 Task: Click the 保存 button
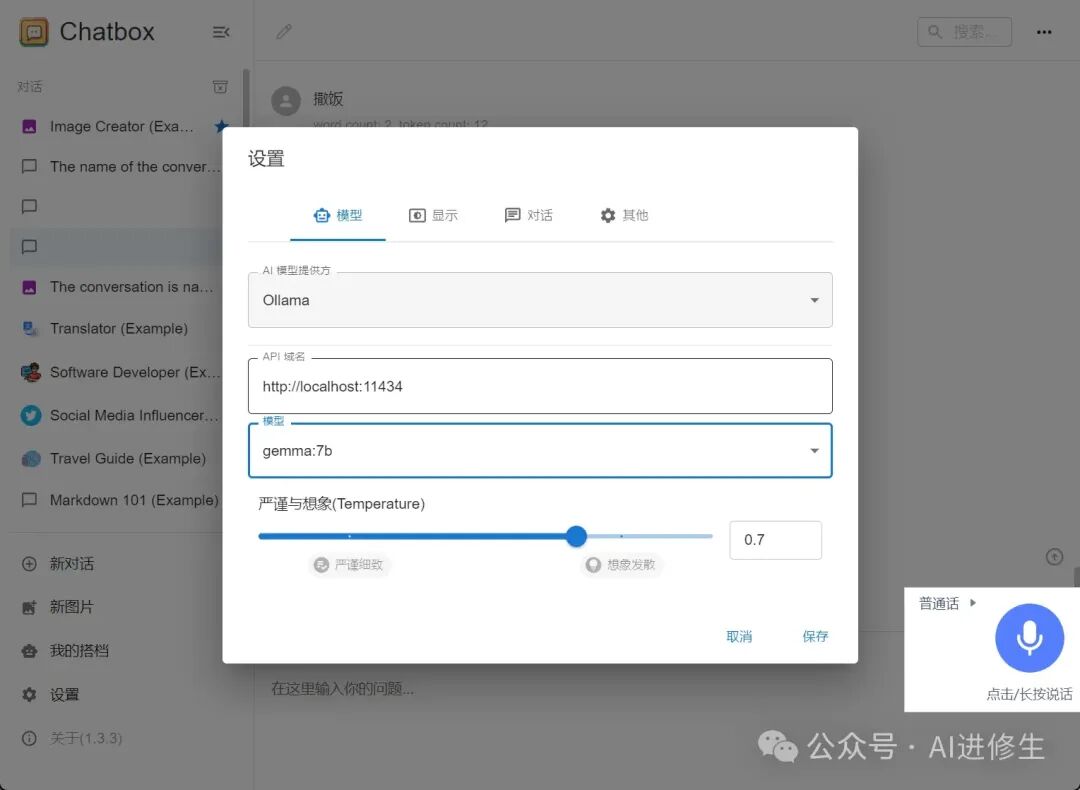click(x=815, y=636)
